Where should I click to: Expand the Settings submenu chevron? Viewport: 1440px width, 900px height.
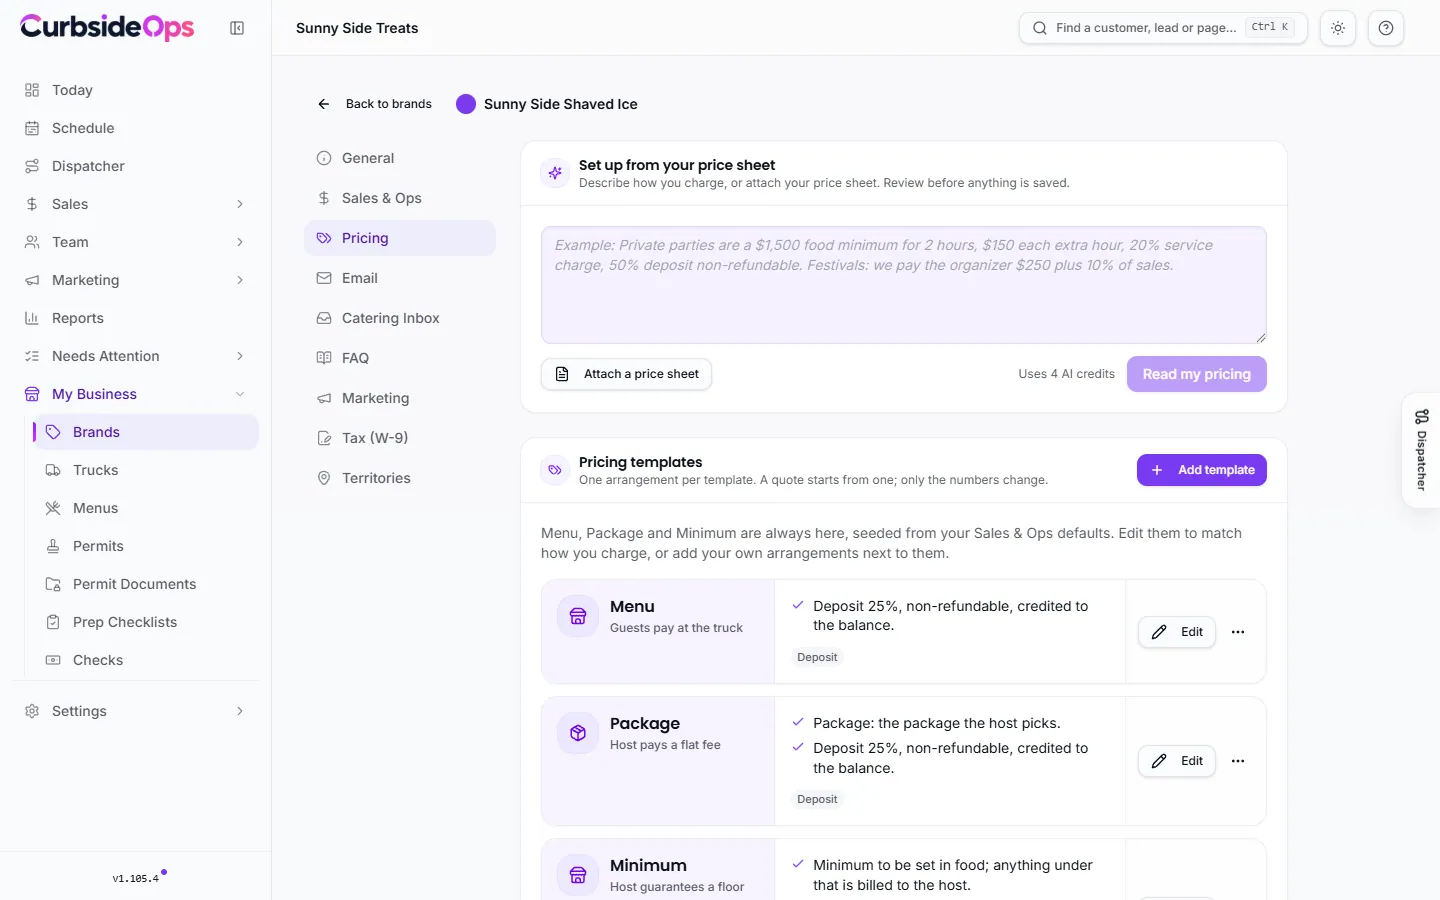[240, 711]
